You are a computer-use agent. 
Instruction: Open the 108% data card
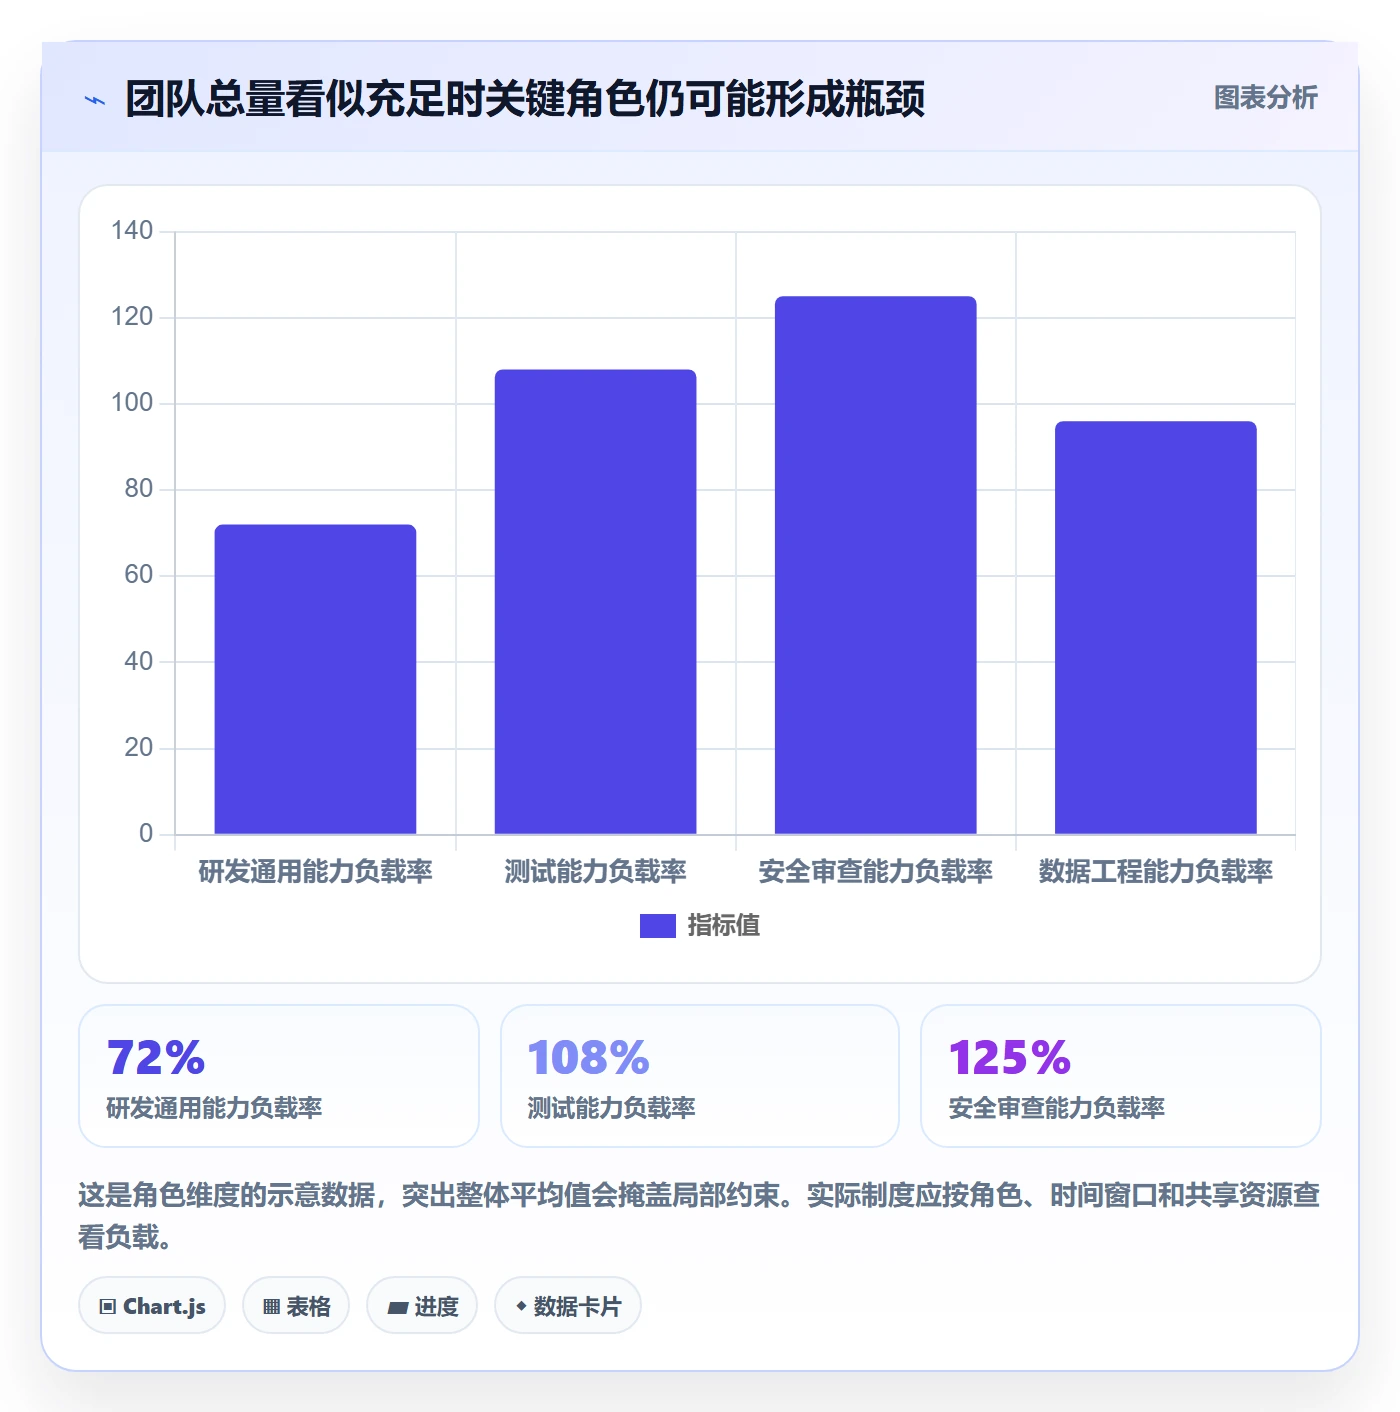(x=700, y=1076)
